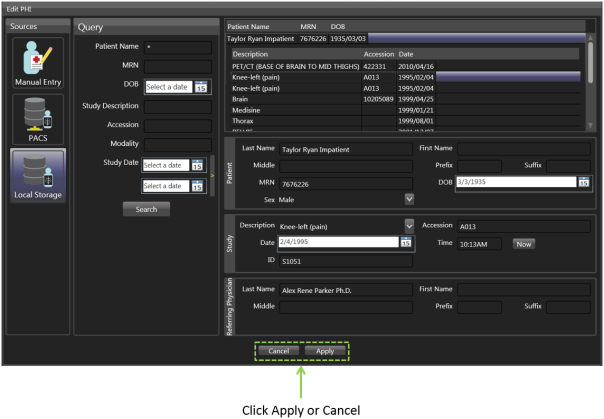
Task: Open calendar icon for Patient DOB
Action: 584,182
